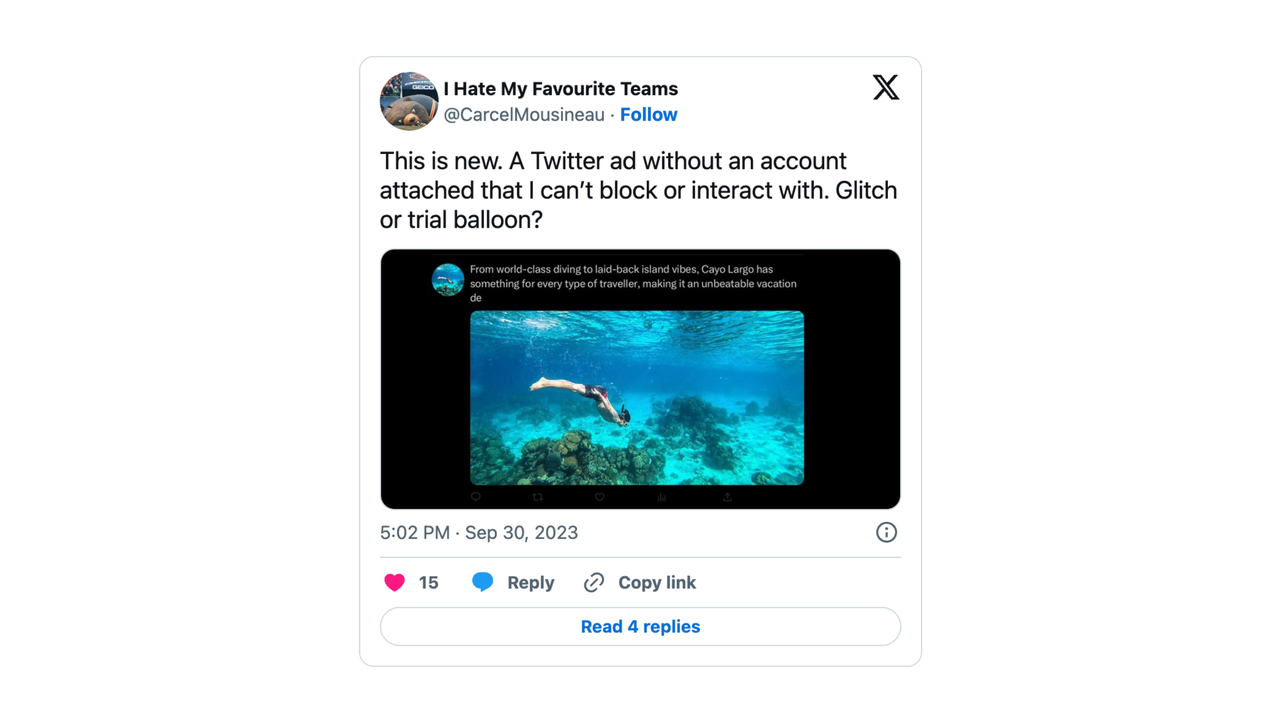Like the tweet with the pink heart
The width and height of the screenshot is (1280, 720).
coord(395,582)
